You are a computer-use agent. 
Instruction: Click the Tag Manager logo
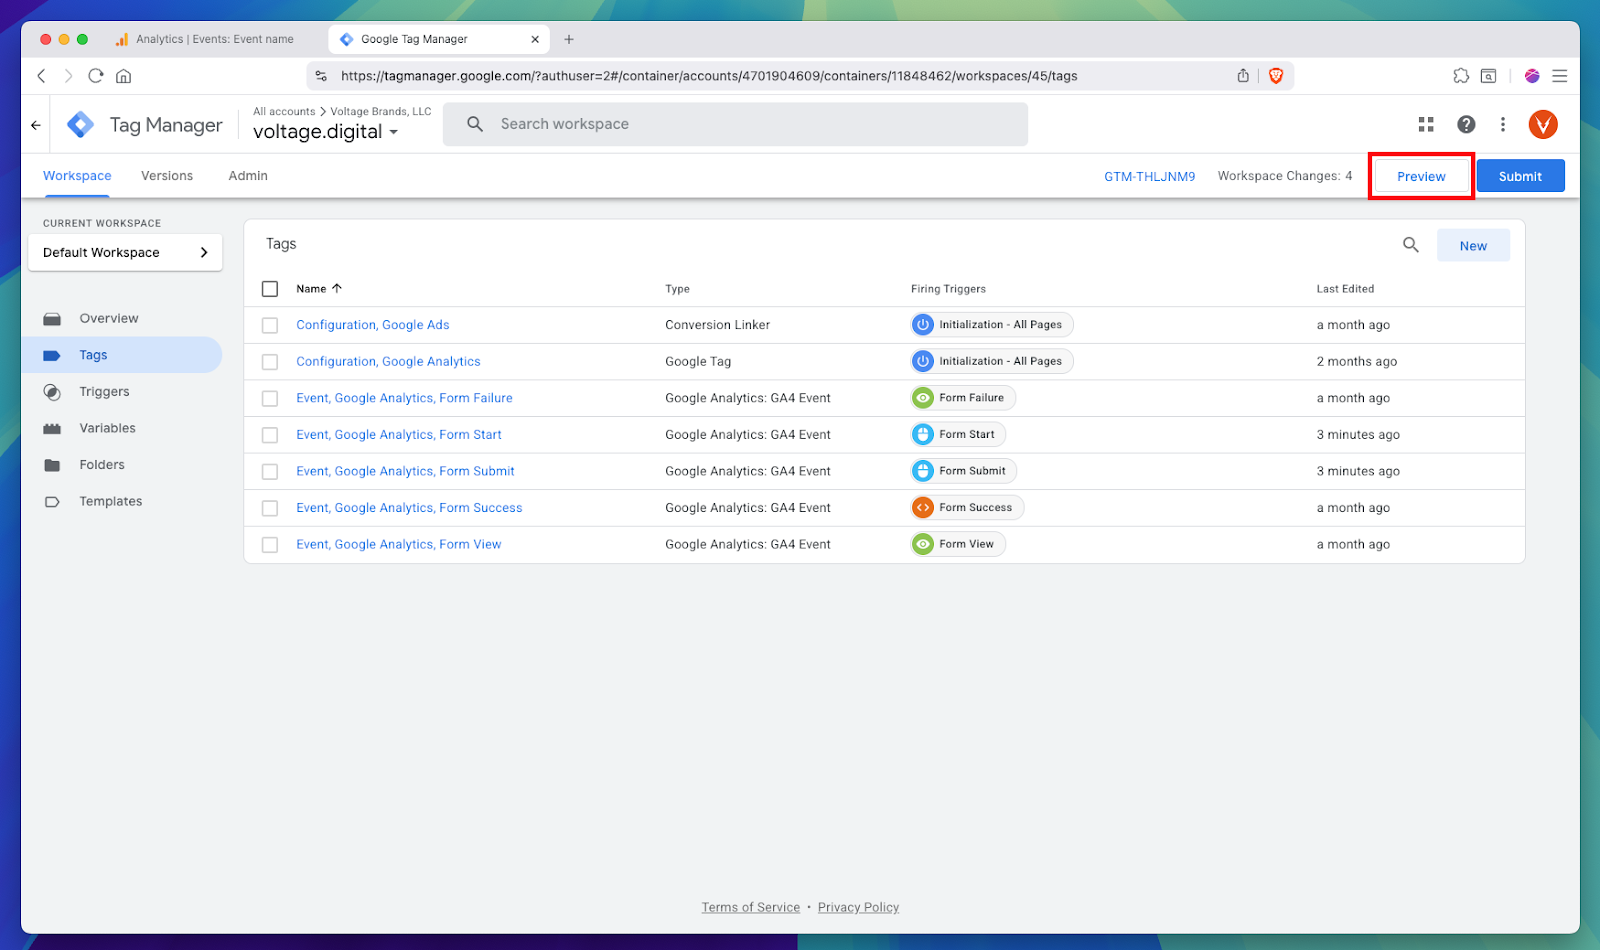(80, 125)
